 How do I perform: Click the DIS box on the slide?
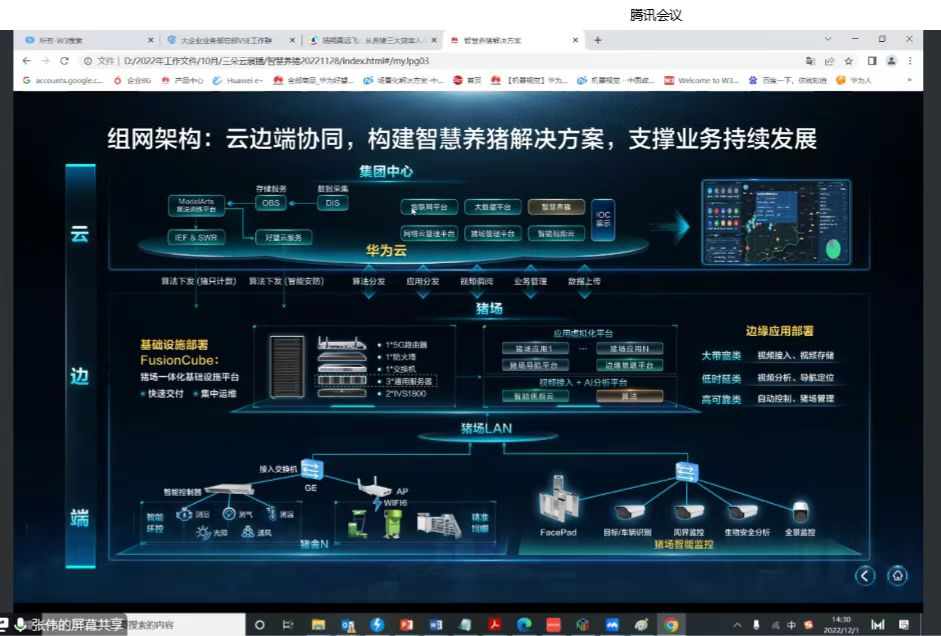332,203
